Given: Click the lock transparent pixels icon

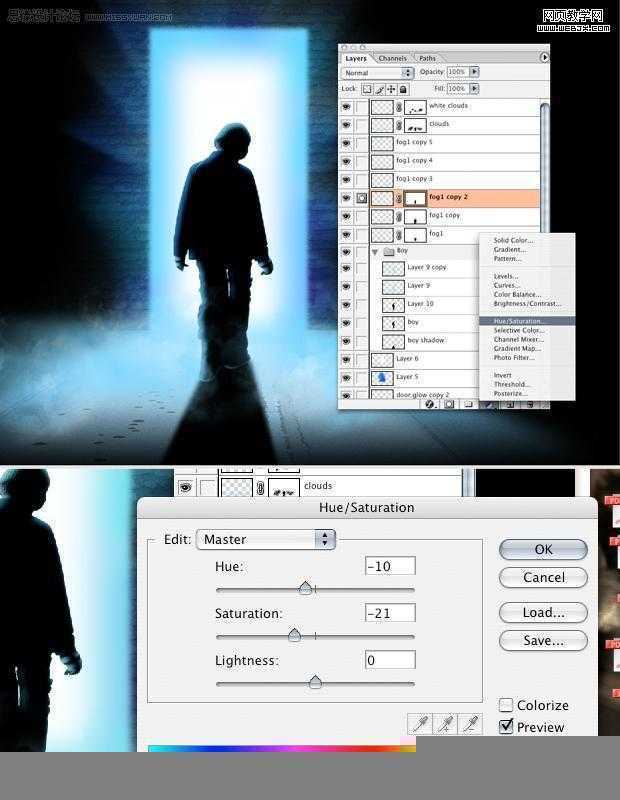Looking at the screenshot, I should click(367, 89).
